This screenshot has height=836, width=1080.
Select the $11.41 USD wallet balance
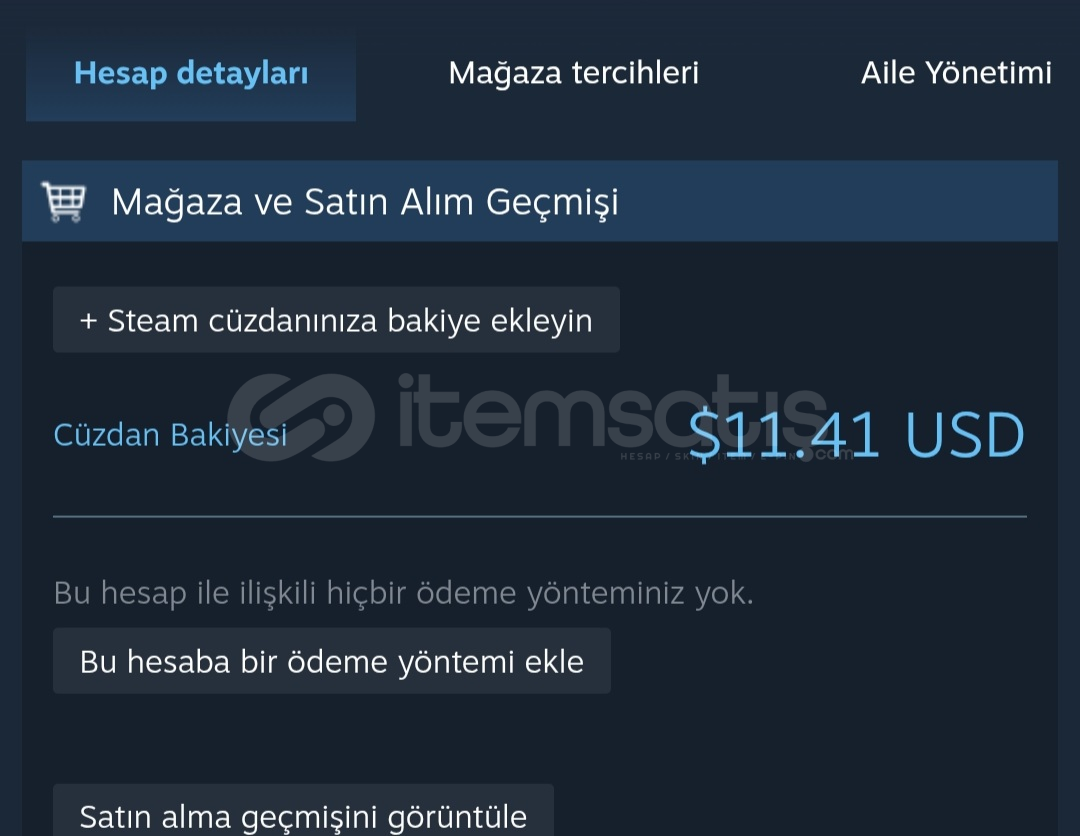[x=856, y=435]
